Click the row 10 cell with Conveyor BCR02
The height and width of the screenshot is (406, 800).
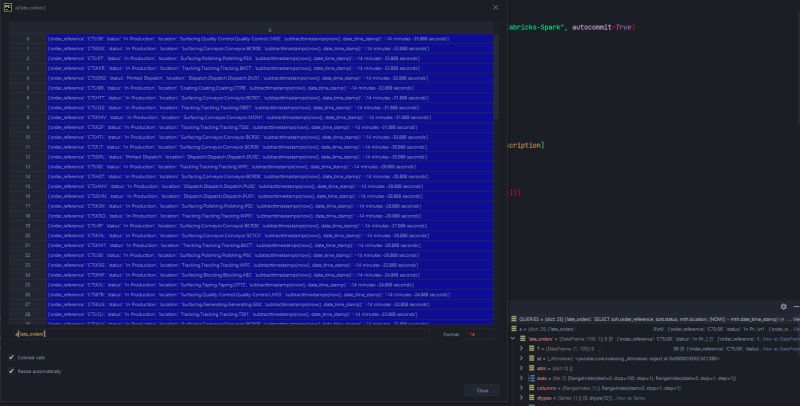coord(270,137)
